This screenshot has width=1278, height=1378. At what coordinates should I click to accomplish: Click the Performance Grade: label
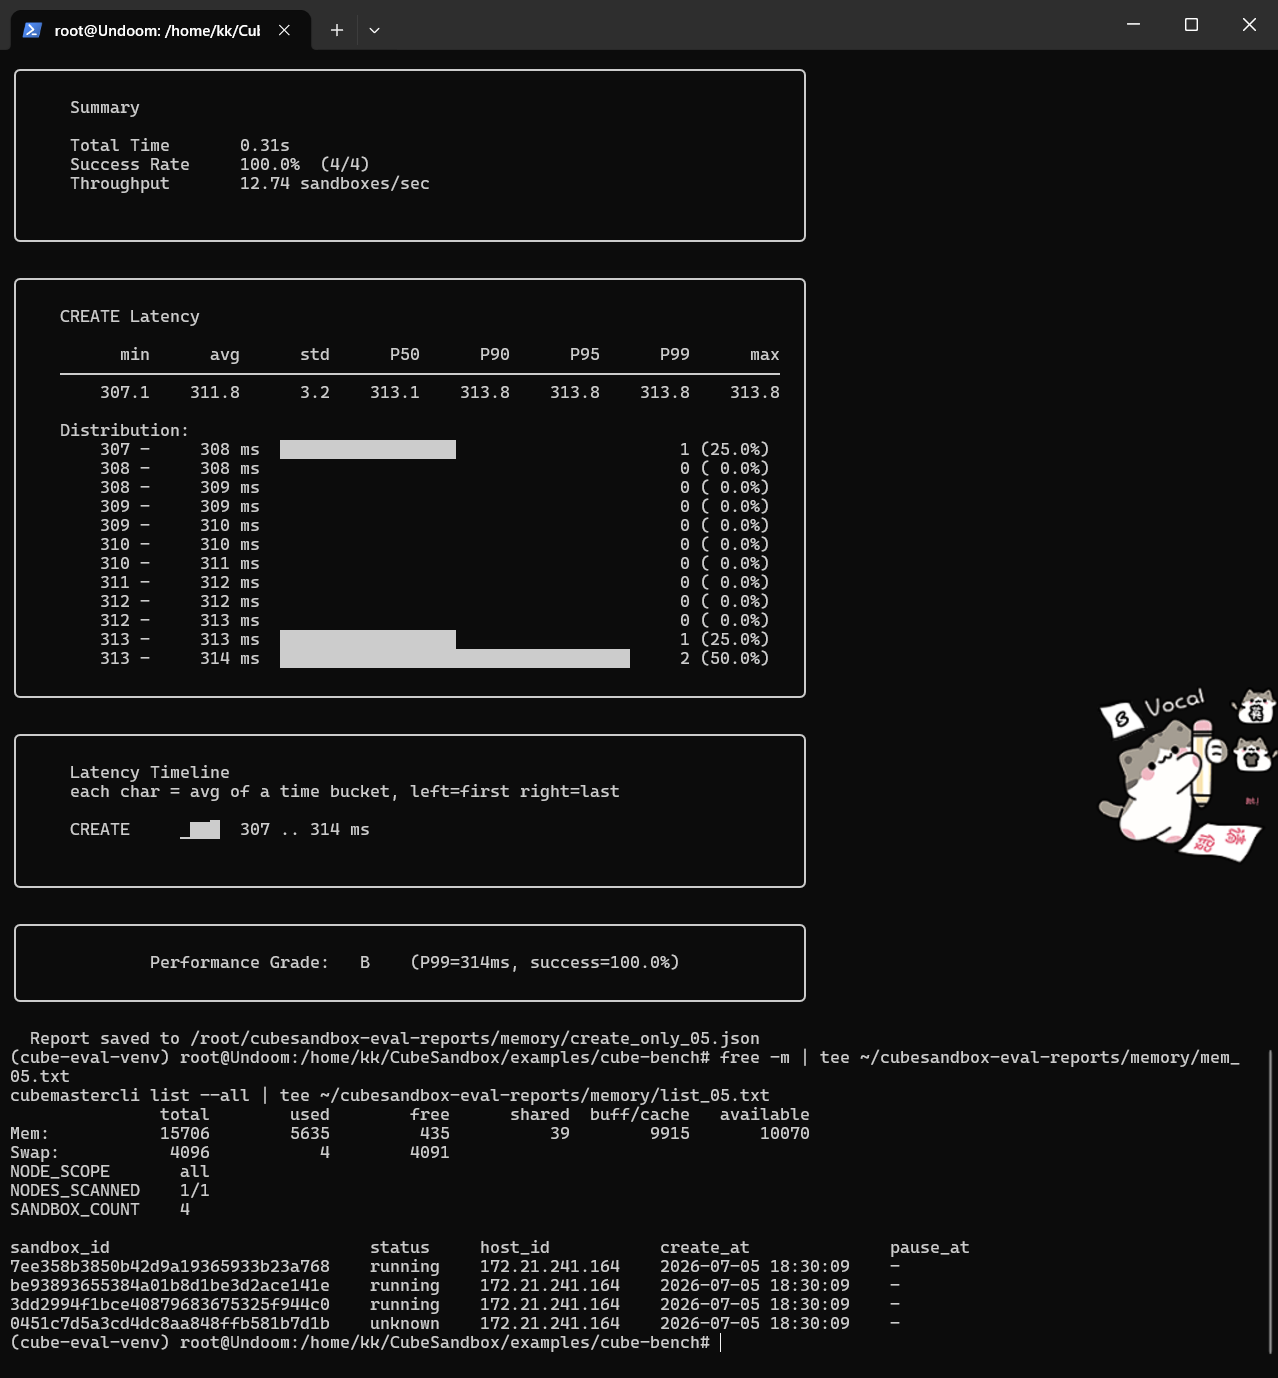[240, 962]
